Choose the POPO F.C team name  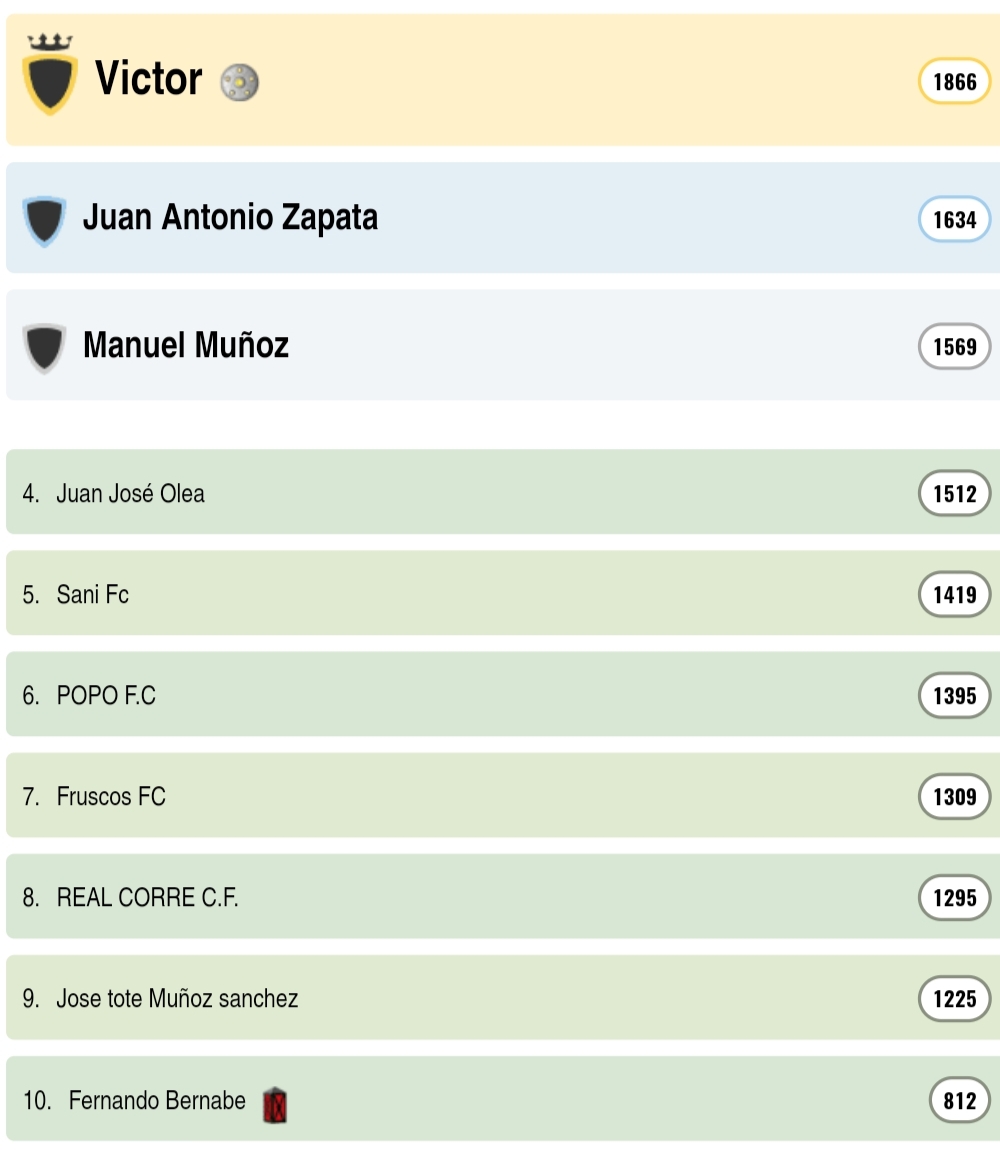pyautogui.click(x=106, y=696)
